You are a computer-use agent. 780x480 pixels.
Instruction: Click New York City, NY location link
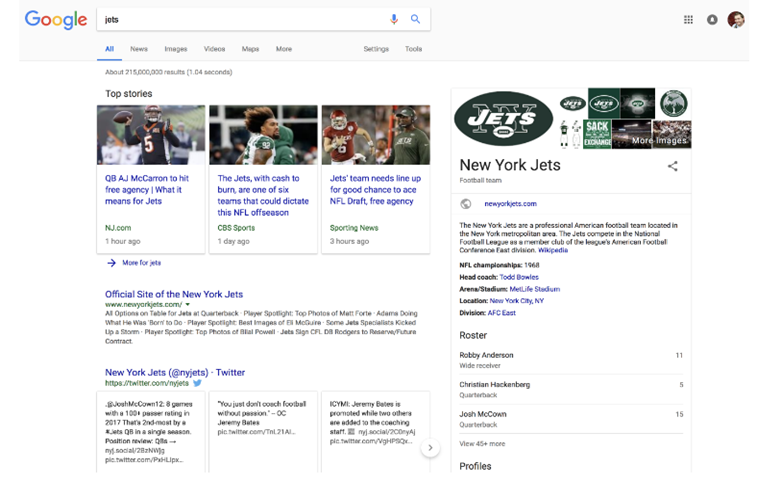pyautogui.click(x=516, y=301)
